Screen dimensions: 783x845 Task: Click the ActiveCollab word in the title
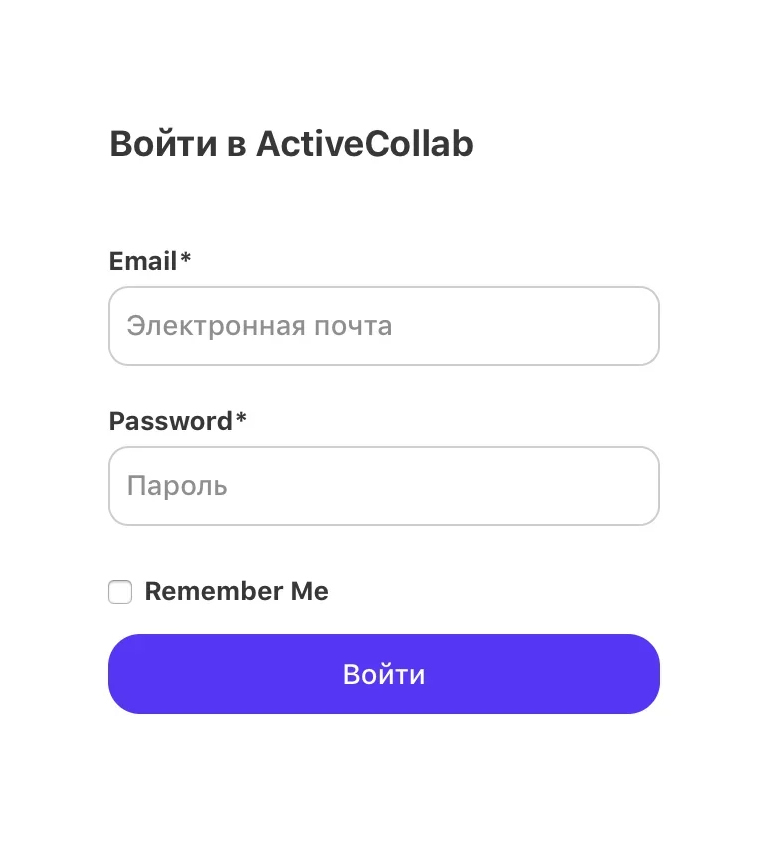point(364,144)
